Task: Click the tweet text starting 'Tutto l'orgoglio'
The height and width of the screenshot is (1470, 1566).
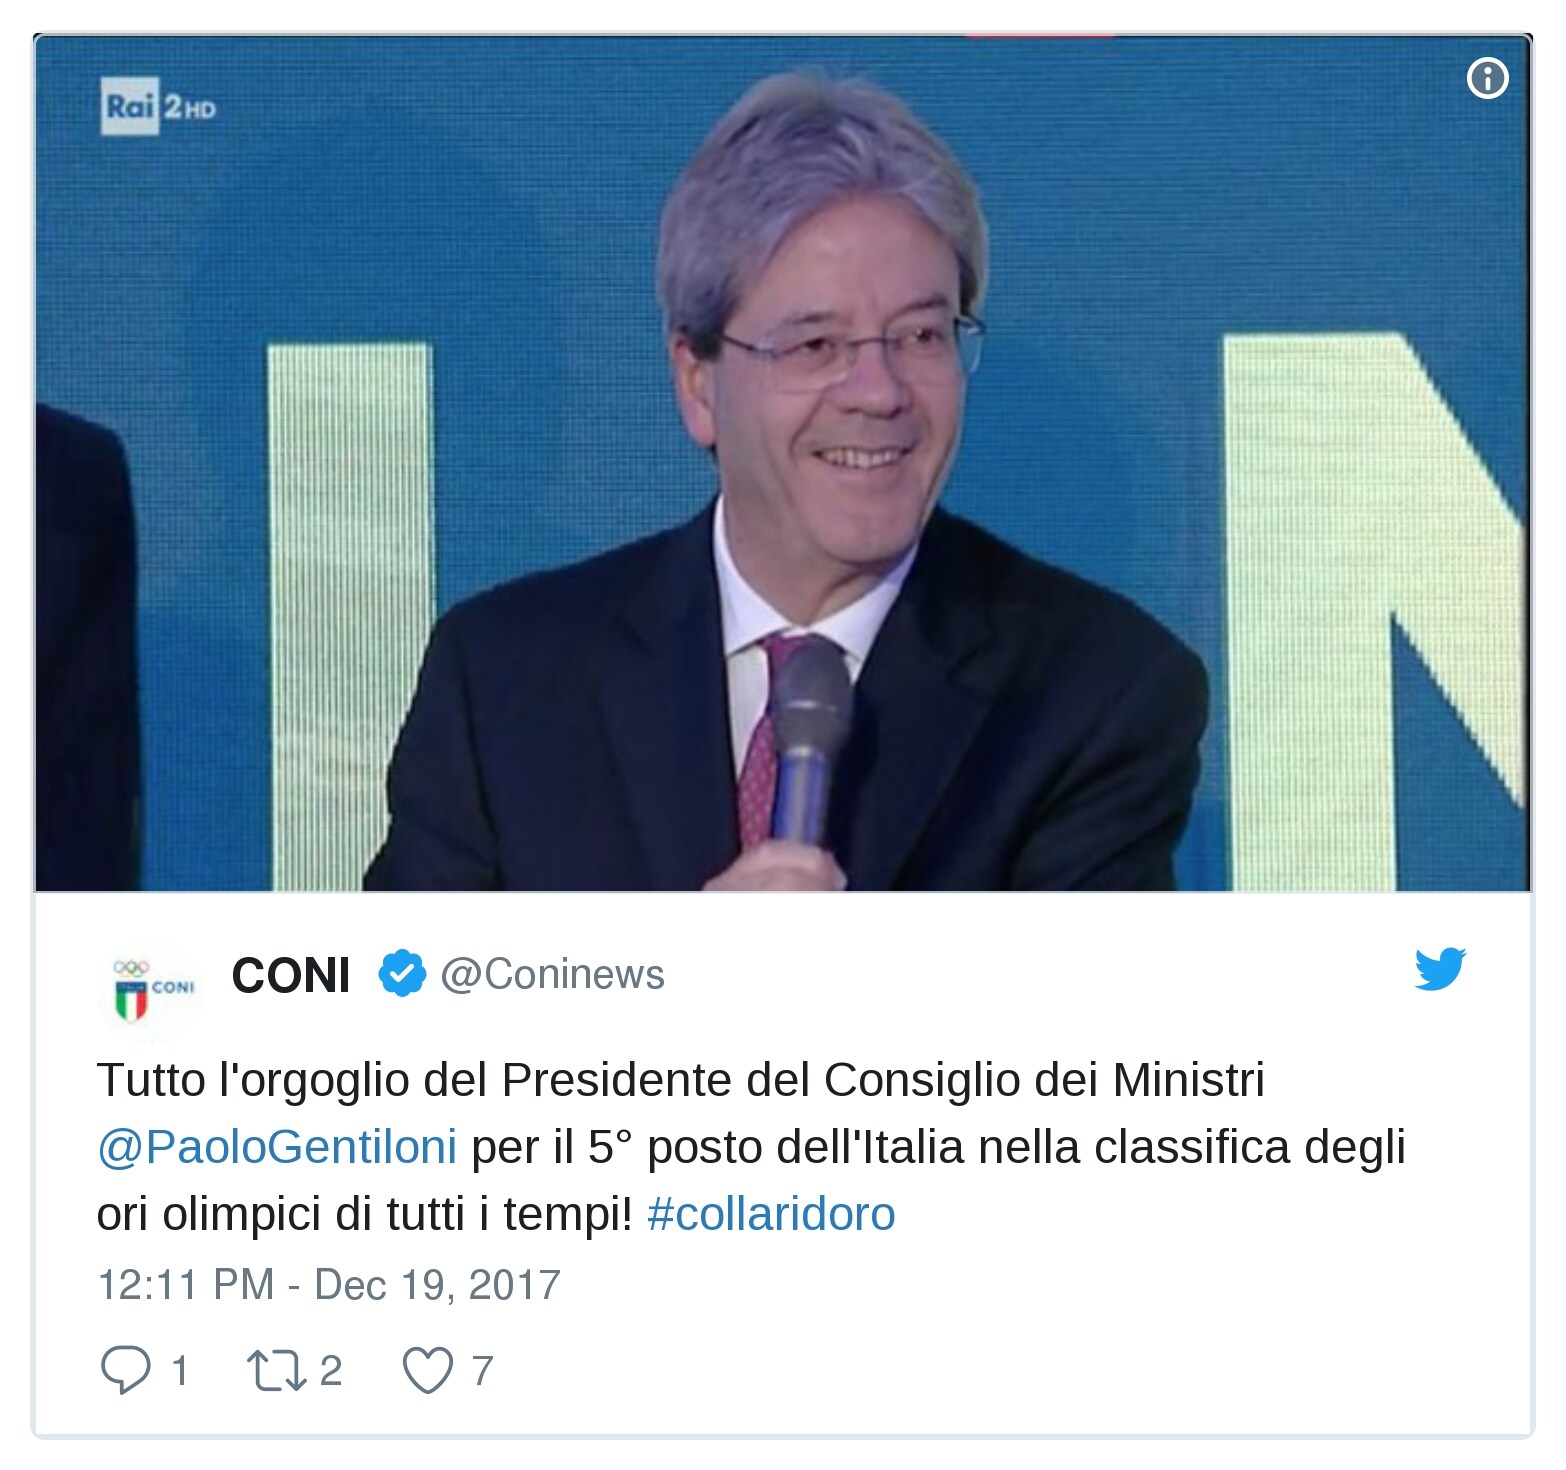Action: point(751,1147)
